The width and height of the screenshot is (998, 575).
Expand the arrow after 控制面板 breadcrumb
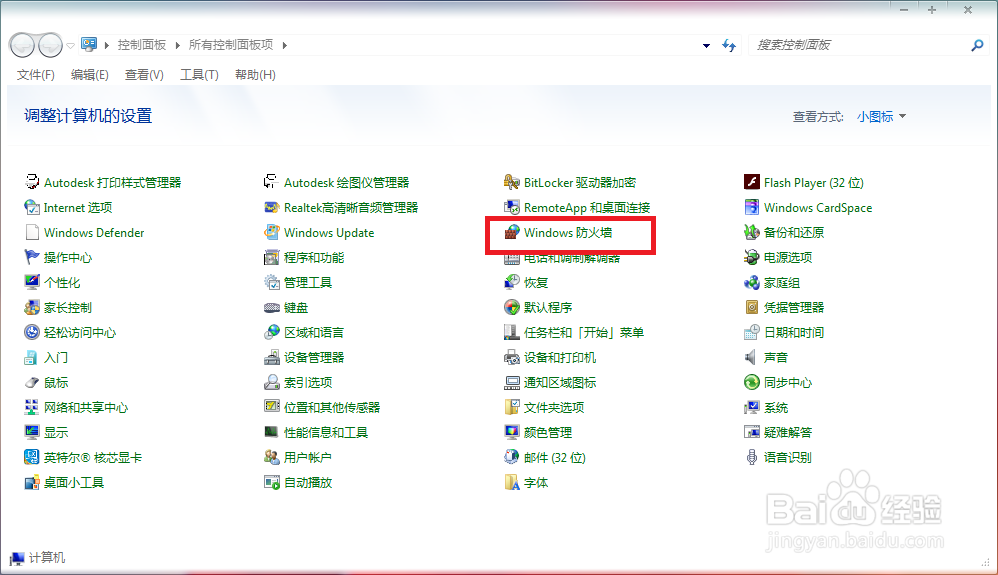(177, 45)
